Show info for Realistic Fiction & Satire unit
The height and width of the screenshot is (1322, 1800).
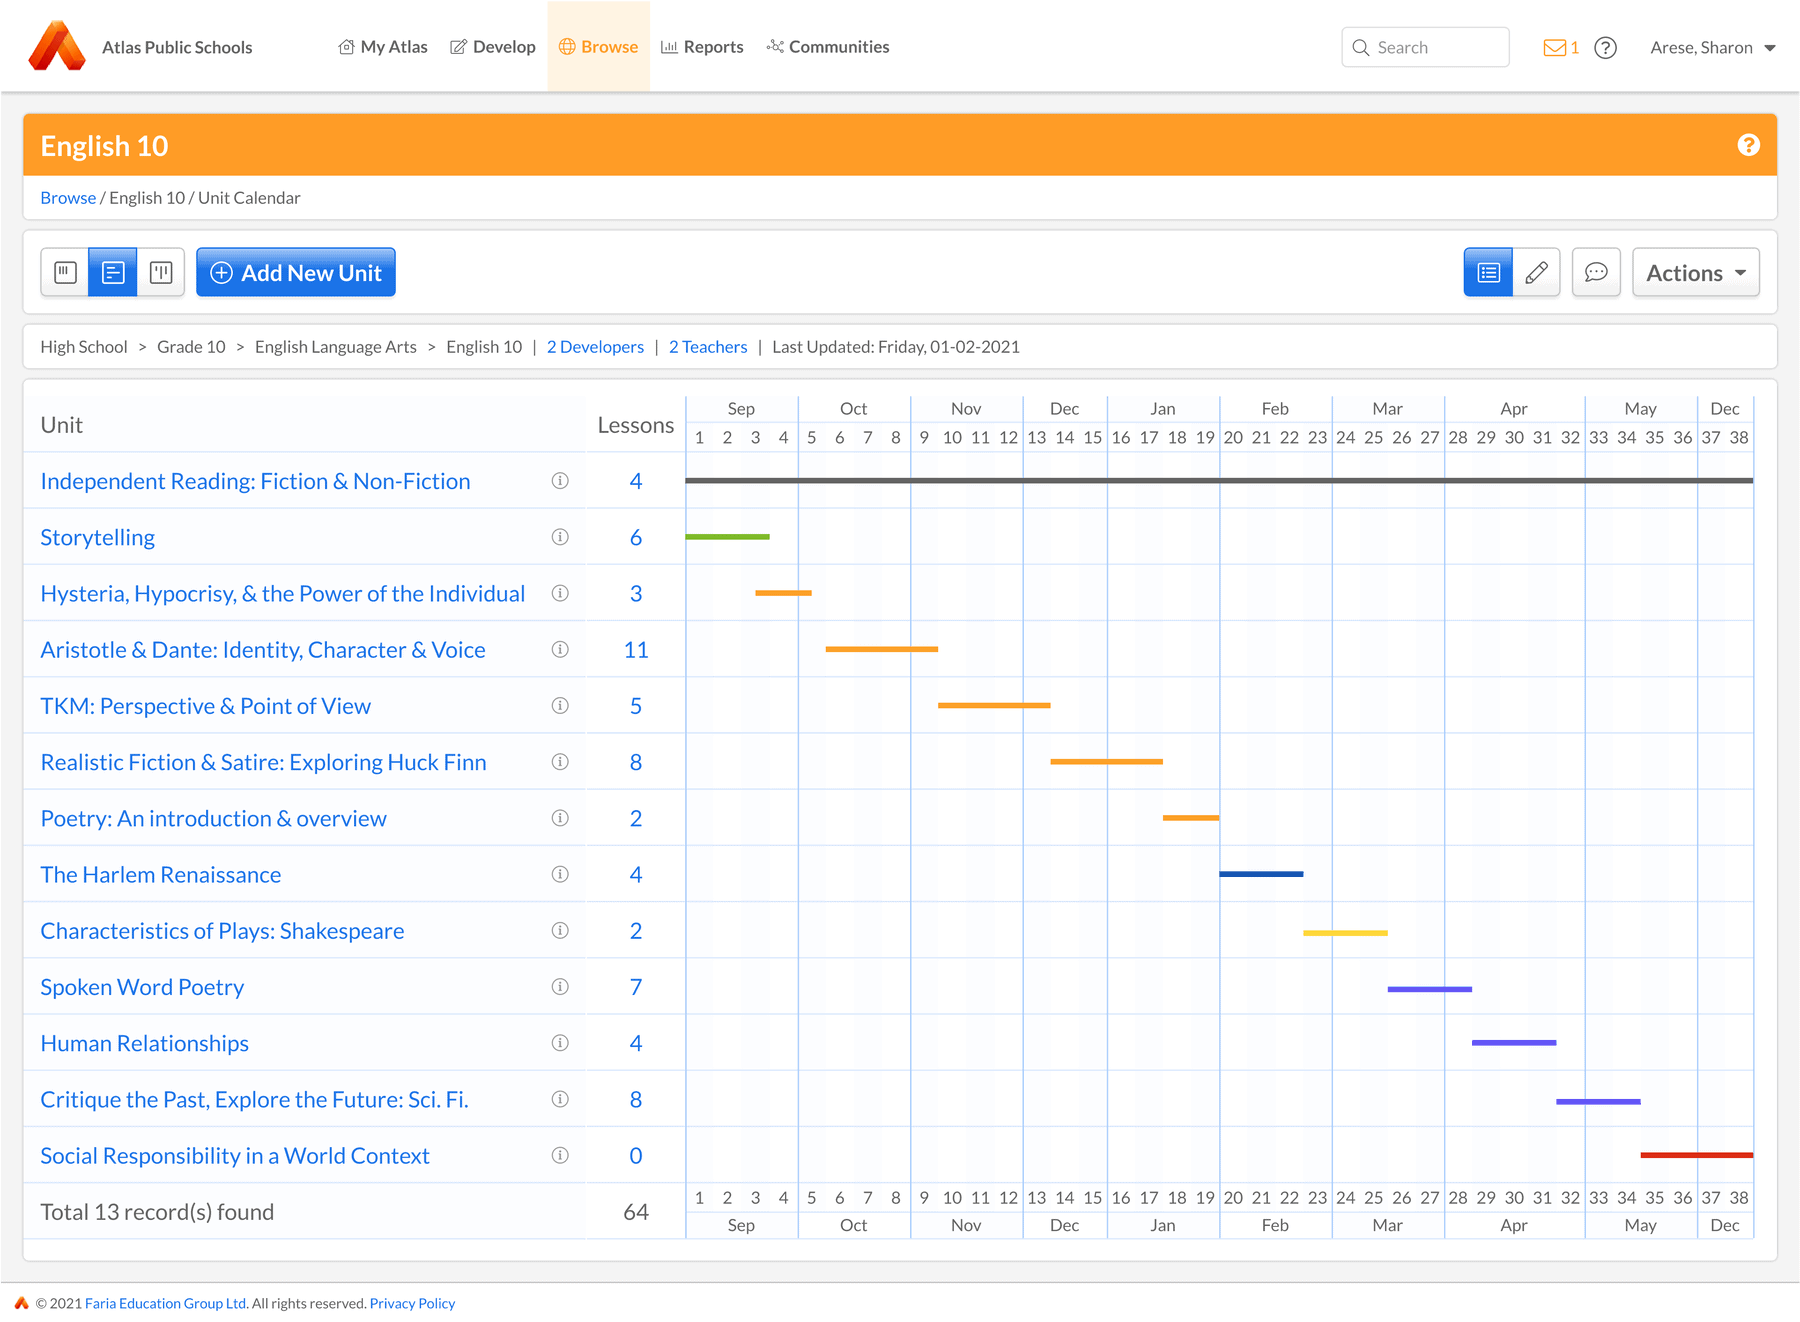[560, 762]
